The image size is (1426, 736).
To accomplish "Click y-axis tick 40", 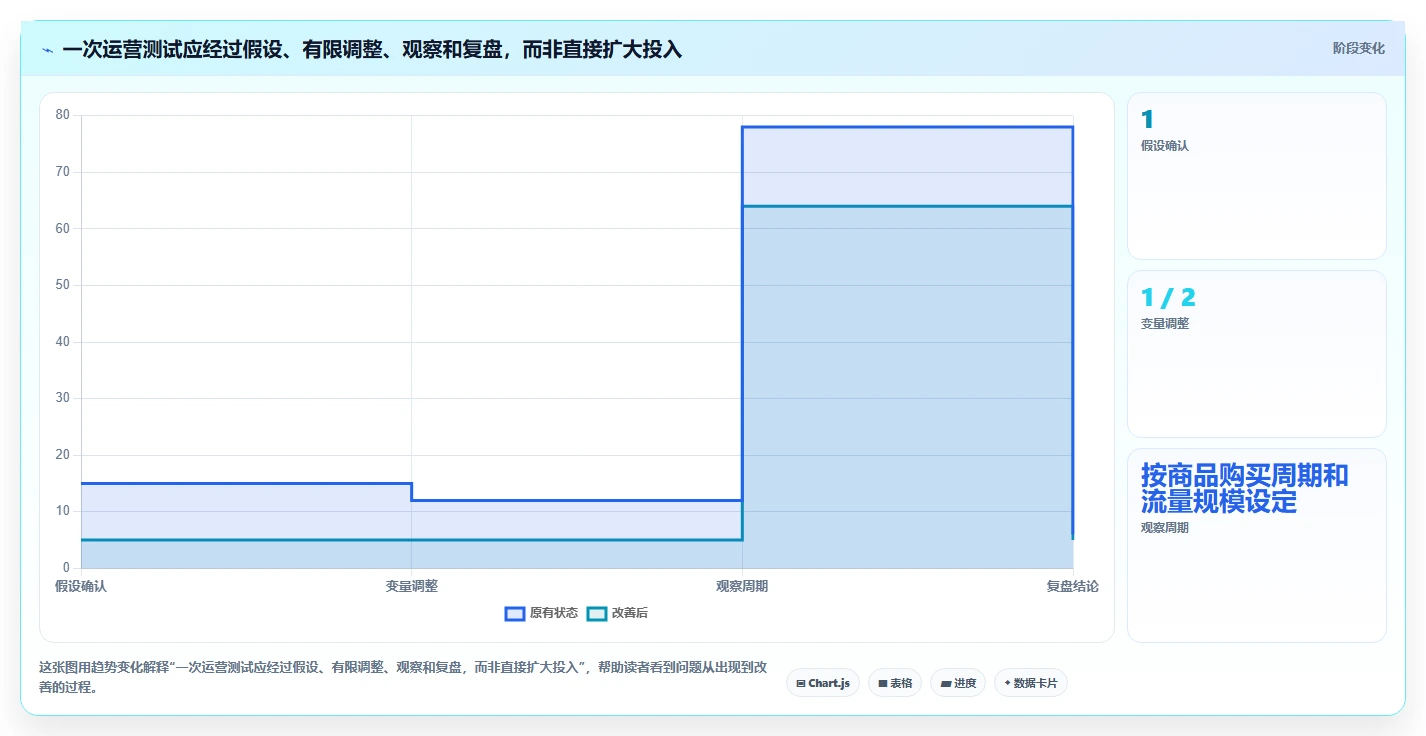I will [62, 342].
